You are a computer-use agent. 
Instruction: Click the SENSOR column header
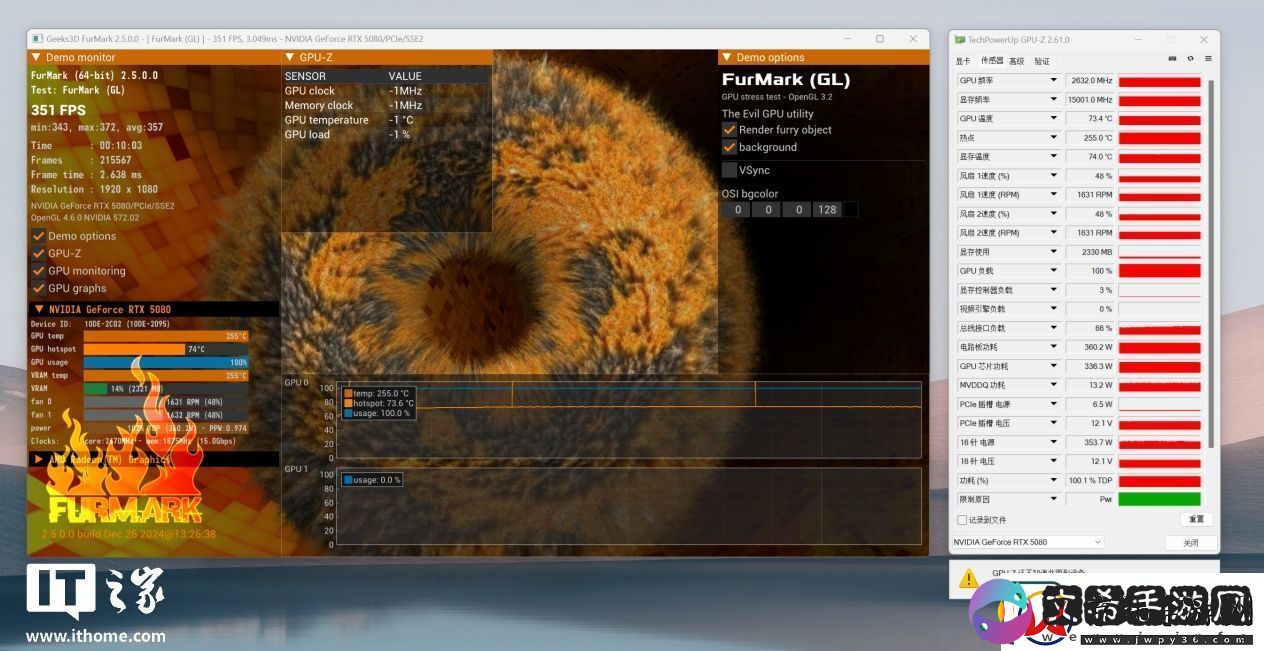pos(306,76)
